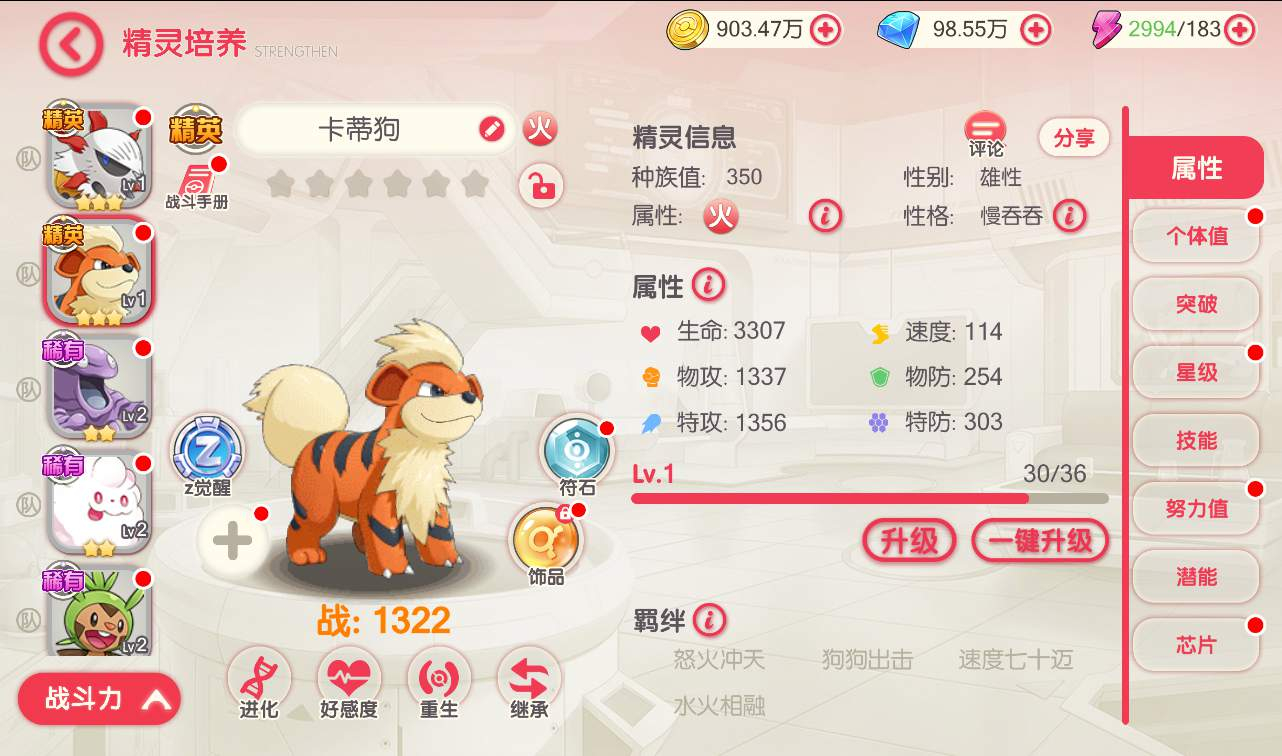The image size is (1282, 756).
Task: Toggle the 队 team marker beside the first spirit
Action: (29, 160)
